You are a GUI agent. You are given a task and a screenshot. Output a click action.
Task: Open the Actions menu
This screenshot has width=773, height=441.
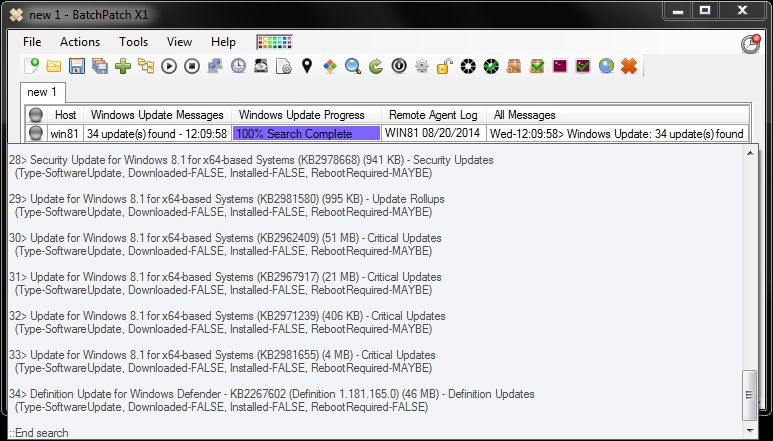tap(80, 42)
